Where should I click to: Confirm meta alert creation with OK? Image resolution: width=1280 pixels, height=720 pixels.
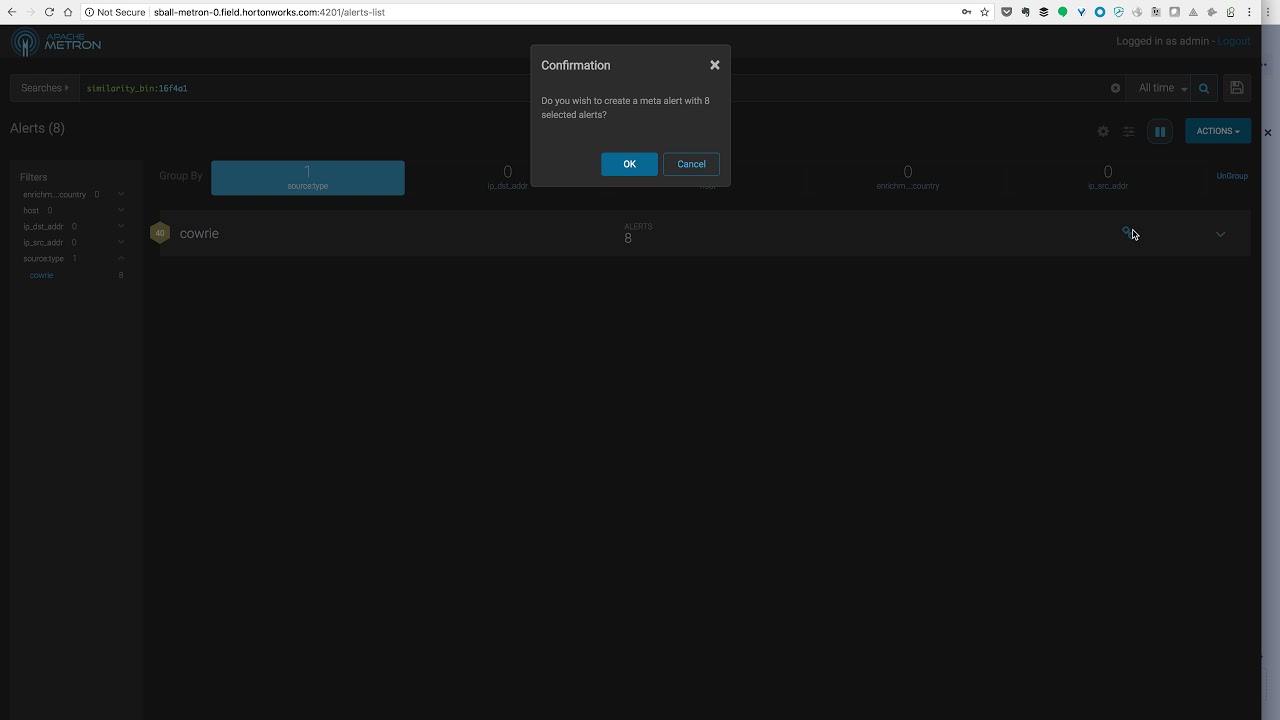629,164
